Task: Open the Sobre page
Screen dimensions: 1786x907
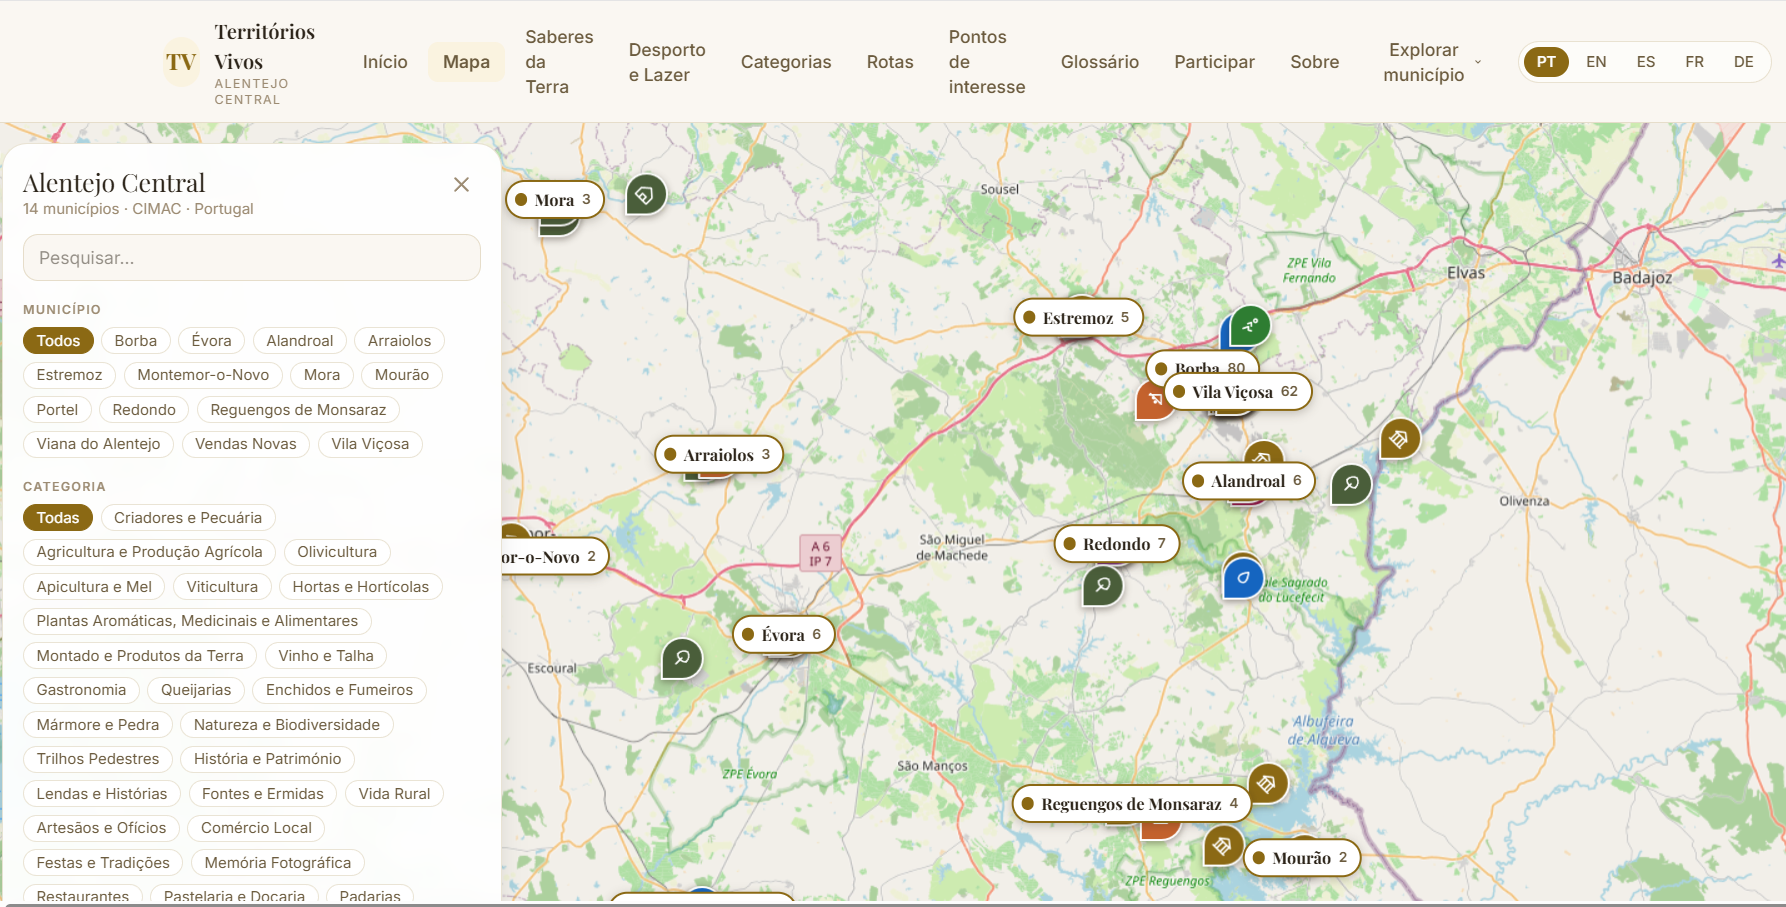Action: (x=1314, y=62)
